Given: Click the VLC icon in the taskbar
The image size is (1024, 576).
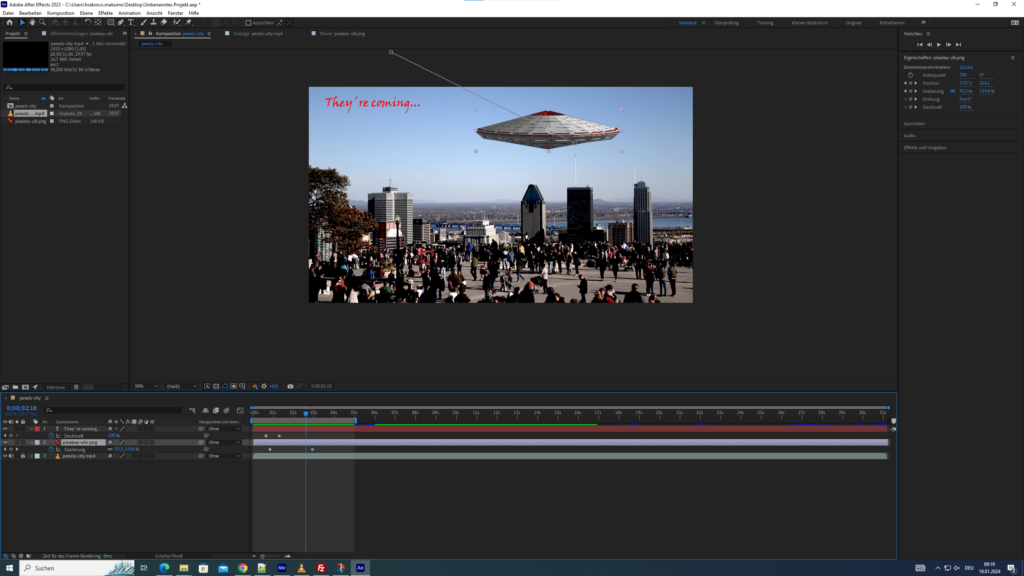Looking at the screenshot, I should tap(302, 568).
